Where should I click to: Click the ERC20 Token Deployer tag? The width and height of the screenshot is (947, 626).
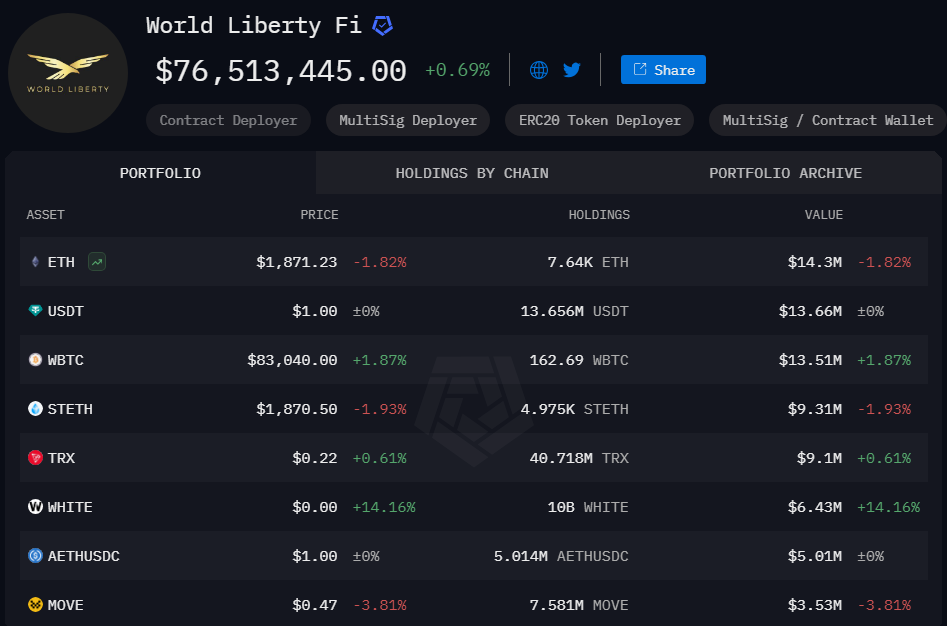tap(599, 120)
